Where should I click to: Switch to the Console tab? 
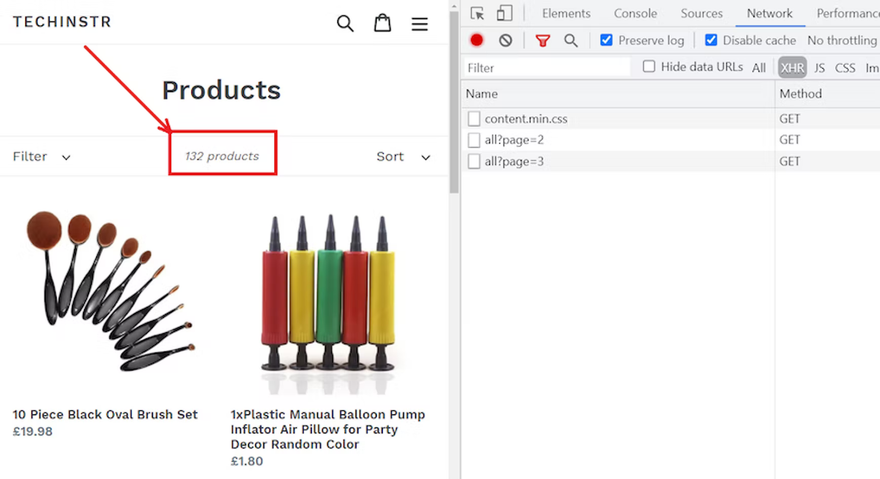tap(635, 13)
